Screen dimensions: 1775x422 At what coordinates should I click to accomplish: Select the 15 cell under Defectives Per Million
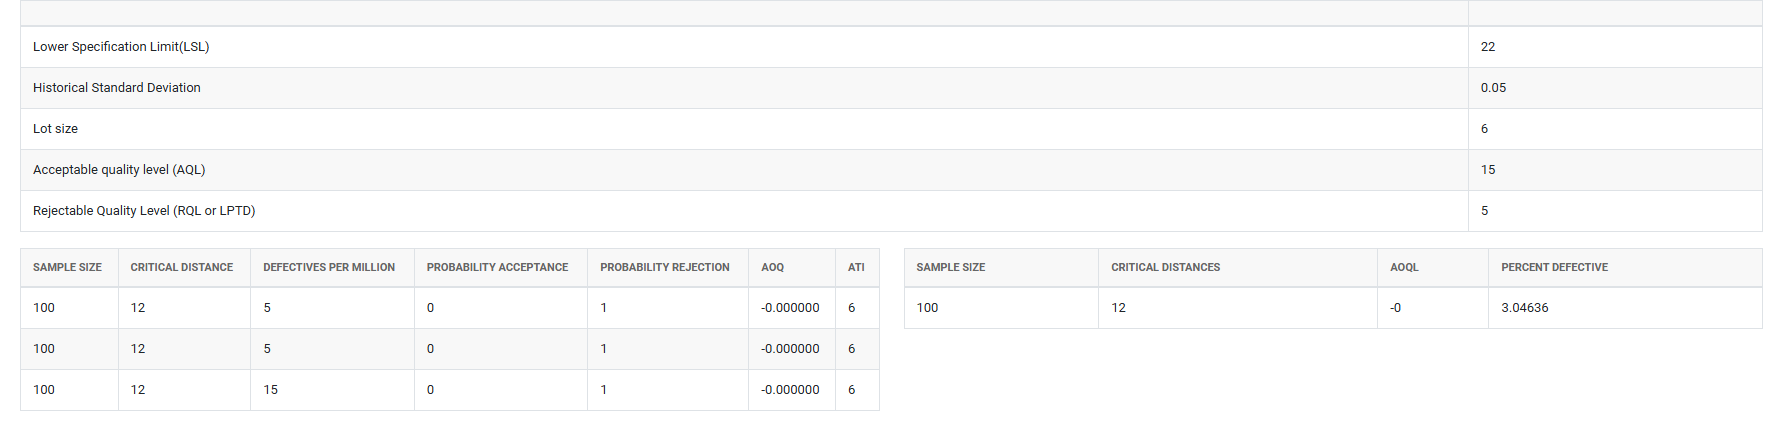pos(270,390)
